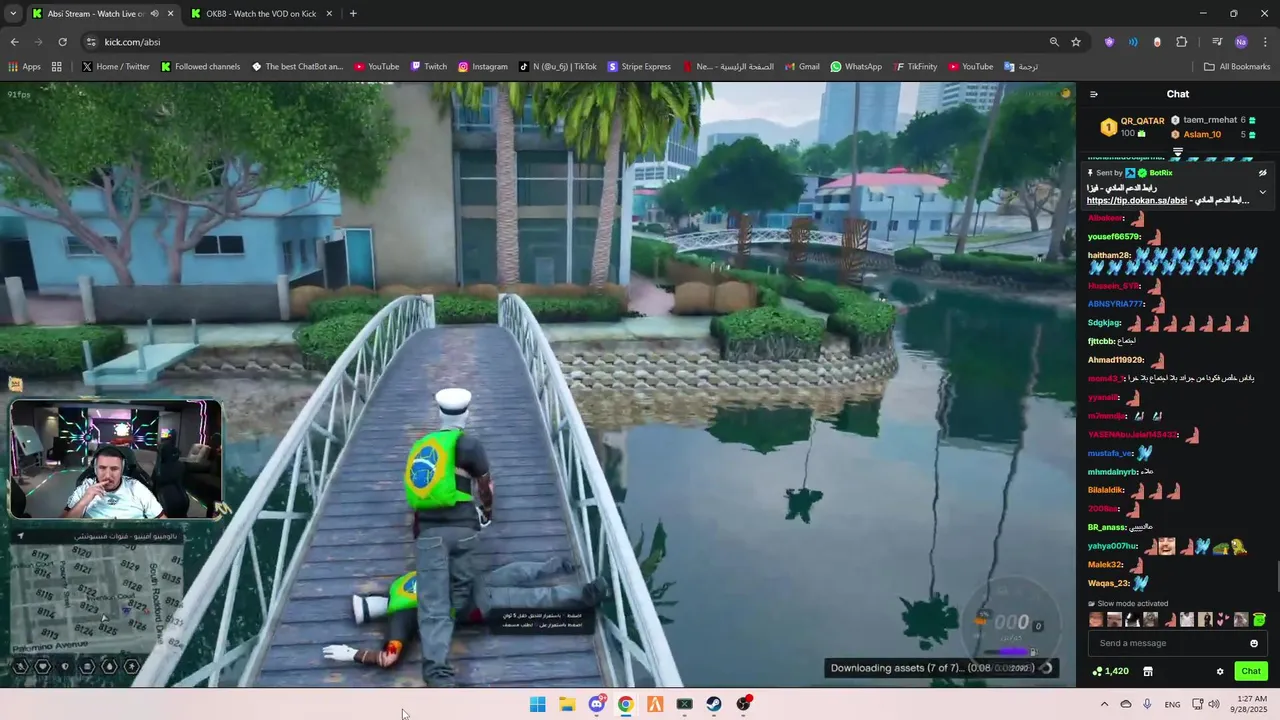
Task: Open the Extensions puzzle menu
Action: [x=1181, y=42]
